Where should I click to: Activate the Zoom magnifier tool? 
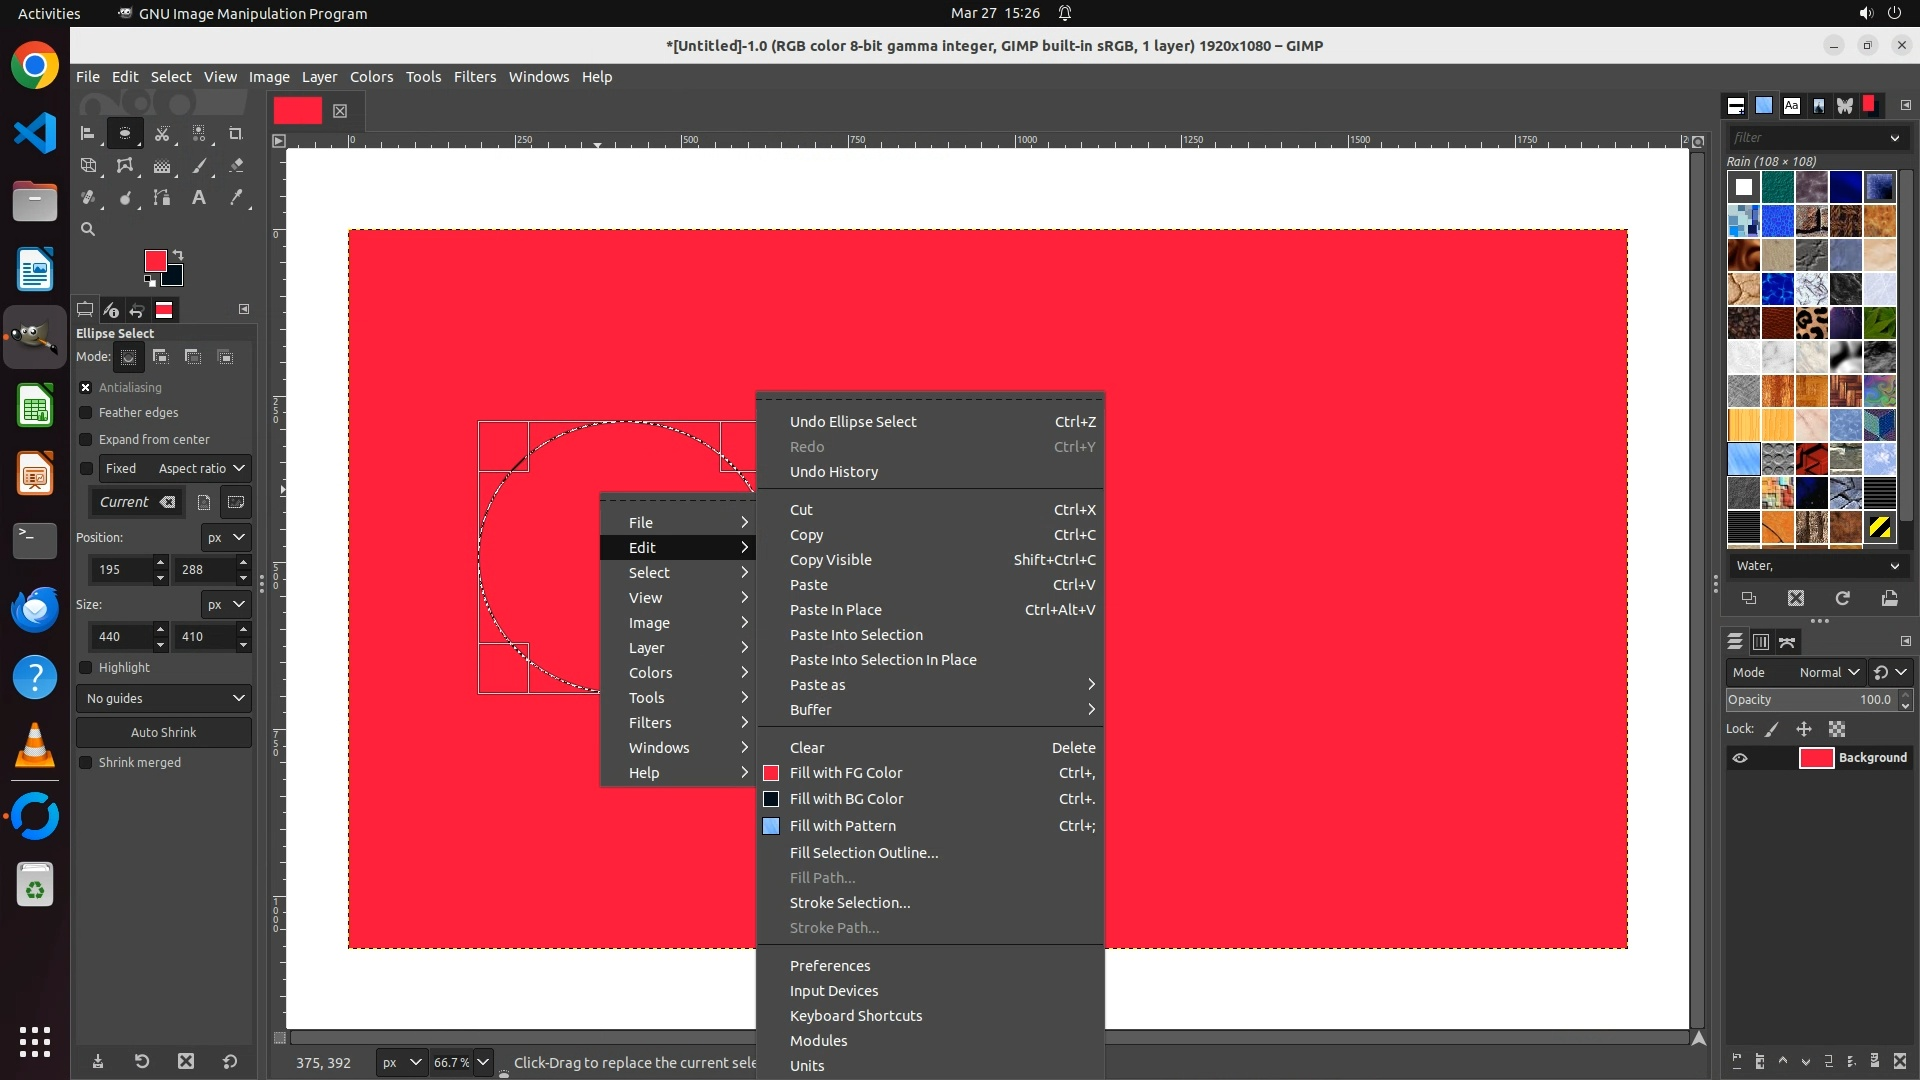click(88, 229)
